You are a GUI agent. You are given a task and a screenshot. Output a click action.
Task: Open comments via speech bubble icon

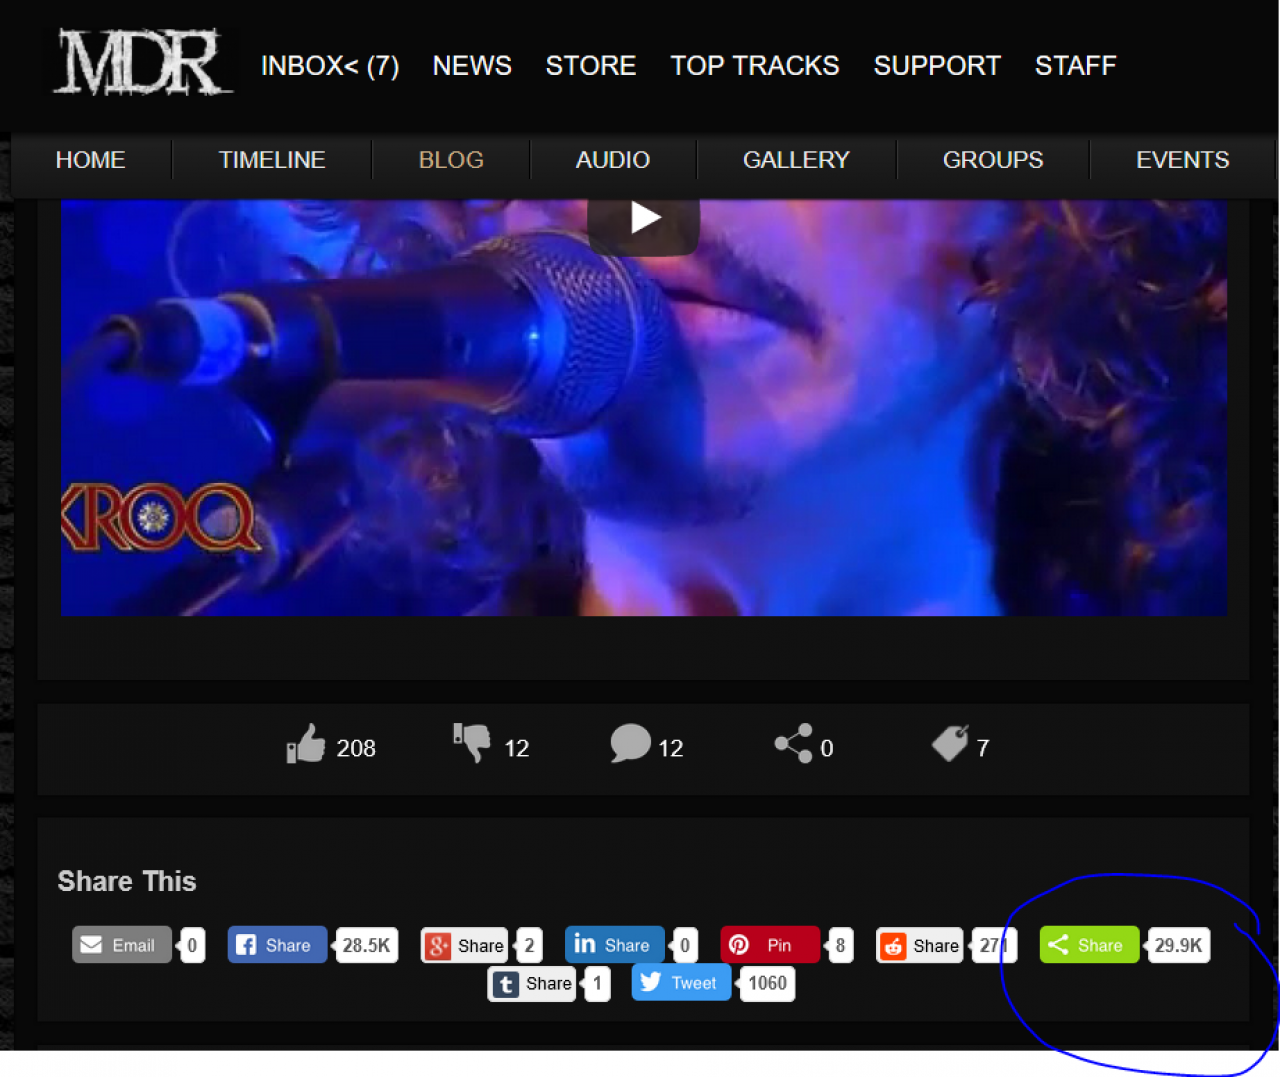(x=630, y=744)
